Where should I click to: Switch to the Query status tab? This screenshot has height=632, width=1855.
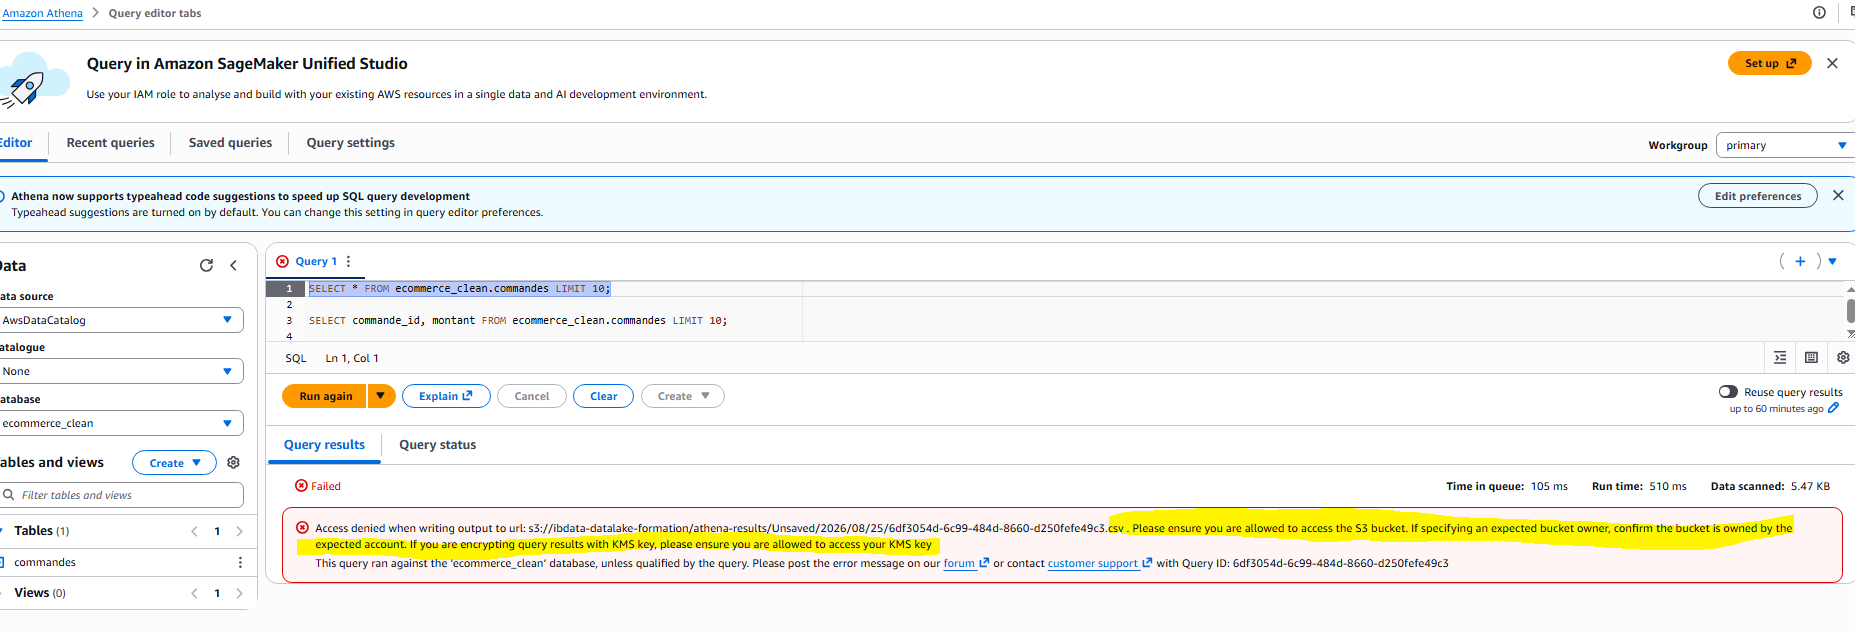(x=437, y=445)
